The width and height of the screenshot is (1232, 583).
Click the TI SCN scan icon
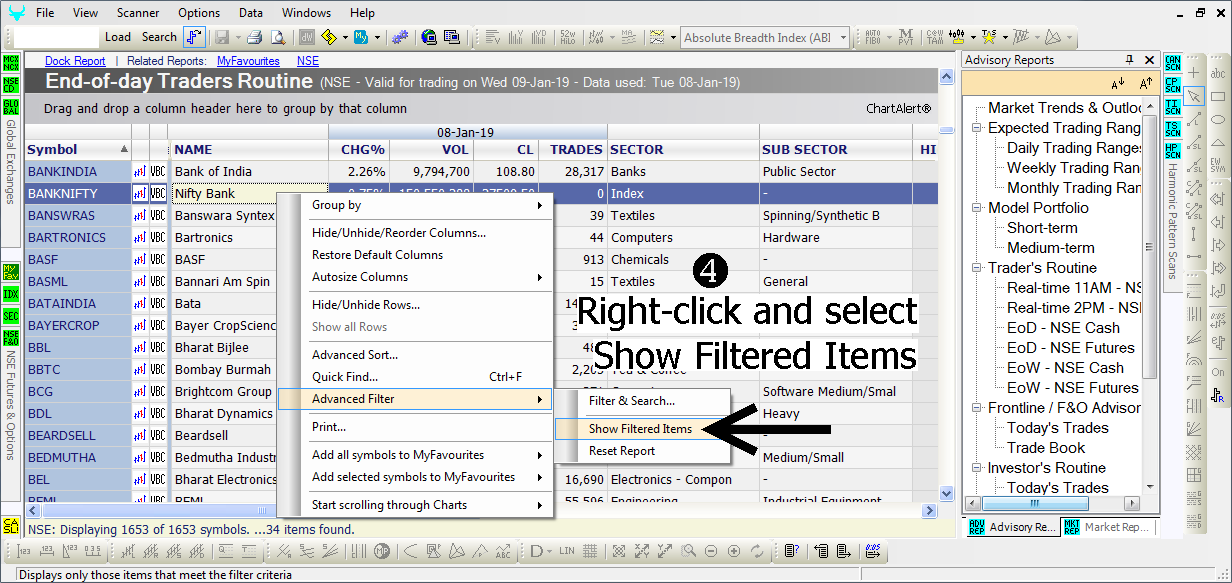tap(1173, 107)
